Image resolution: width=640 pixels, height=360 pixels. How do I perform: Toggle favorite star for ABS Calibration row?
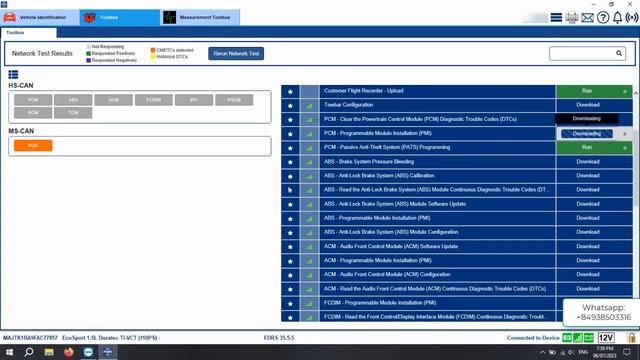pyautogui.click(x=290, y=177)
